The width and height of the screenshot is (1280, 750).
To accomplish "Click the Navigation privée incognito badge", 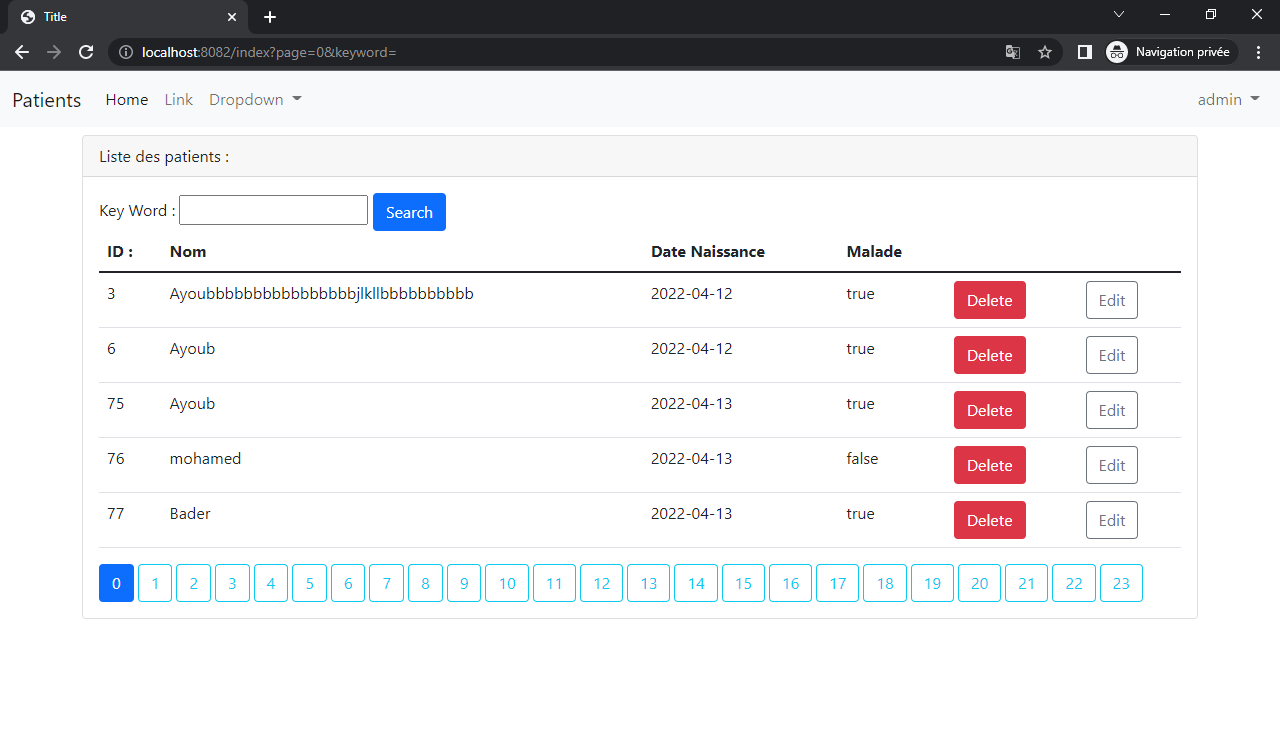I will pyautogui.click(x=1172, y=52).
